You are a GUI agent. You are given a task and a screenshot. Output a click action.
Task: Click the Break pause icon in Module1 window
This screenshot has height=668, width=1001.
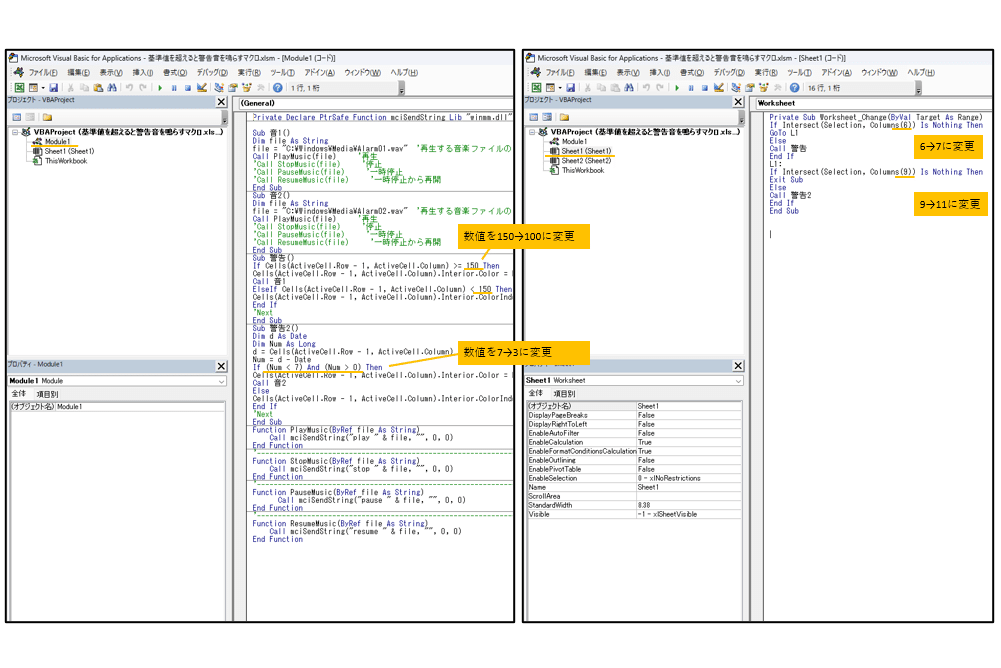tap(174, 88)
